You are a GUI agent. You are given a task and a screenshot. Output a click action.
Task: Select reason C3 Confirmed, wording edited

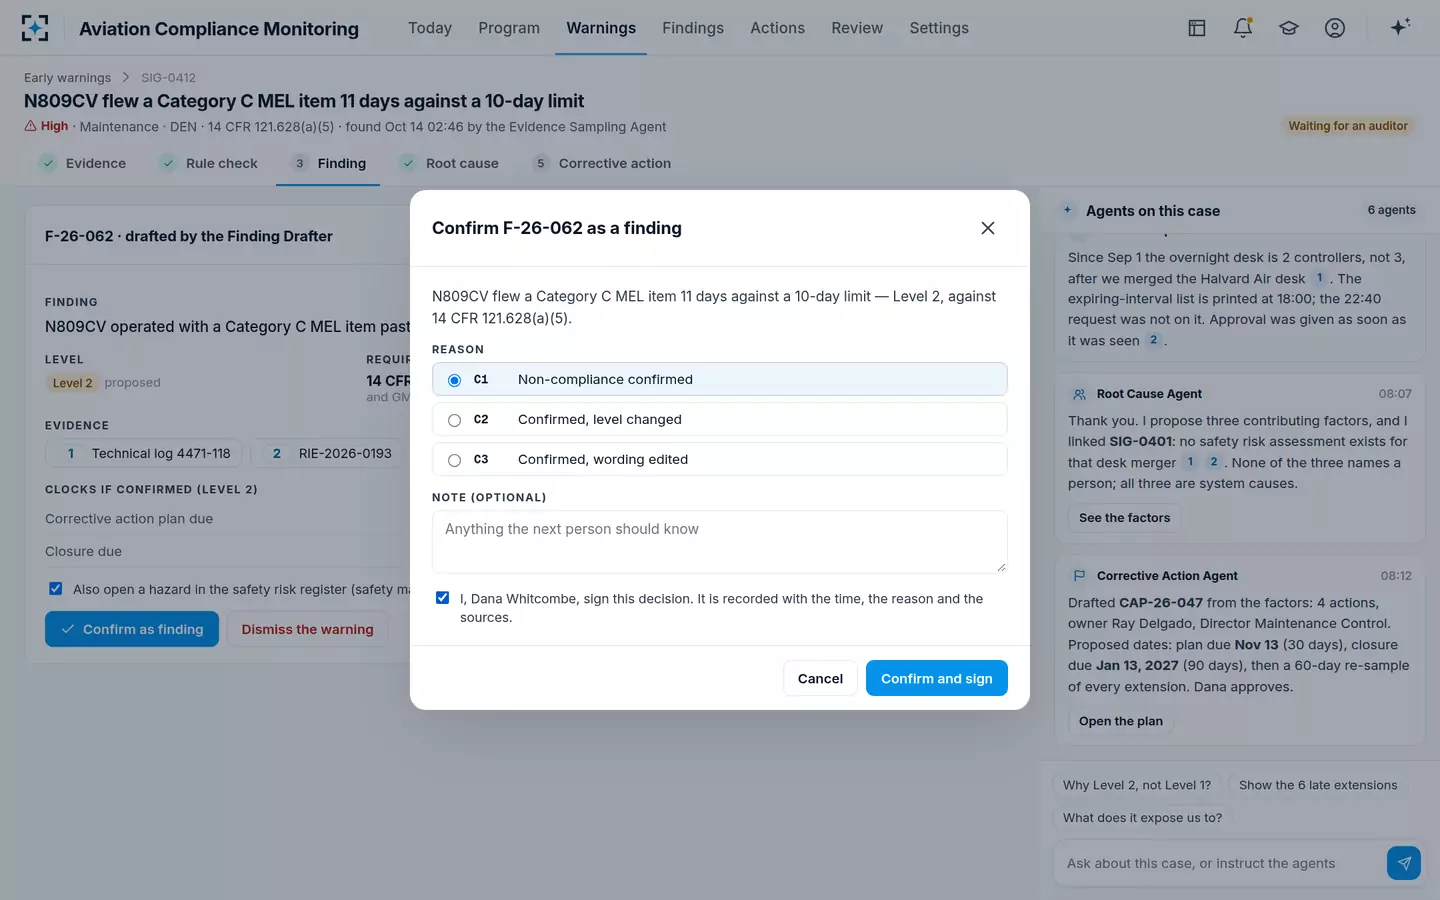719,459
